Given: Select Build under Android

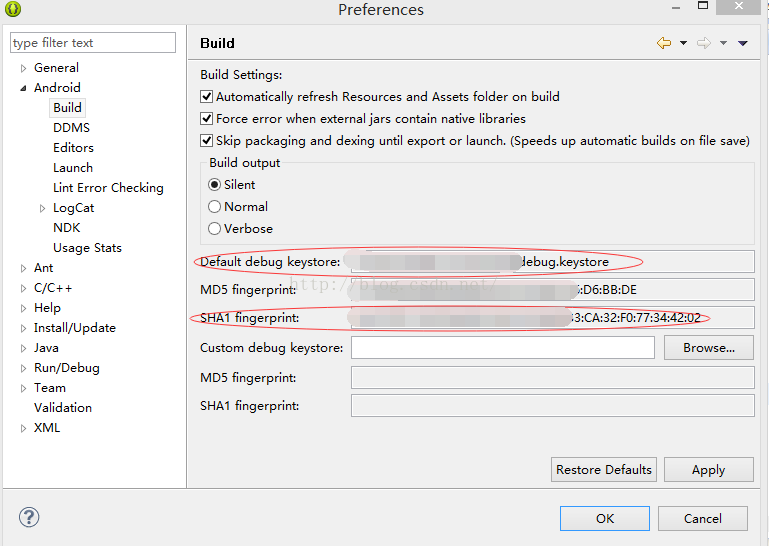Looking at the screenshot, I should pos(67,107).
